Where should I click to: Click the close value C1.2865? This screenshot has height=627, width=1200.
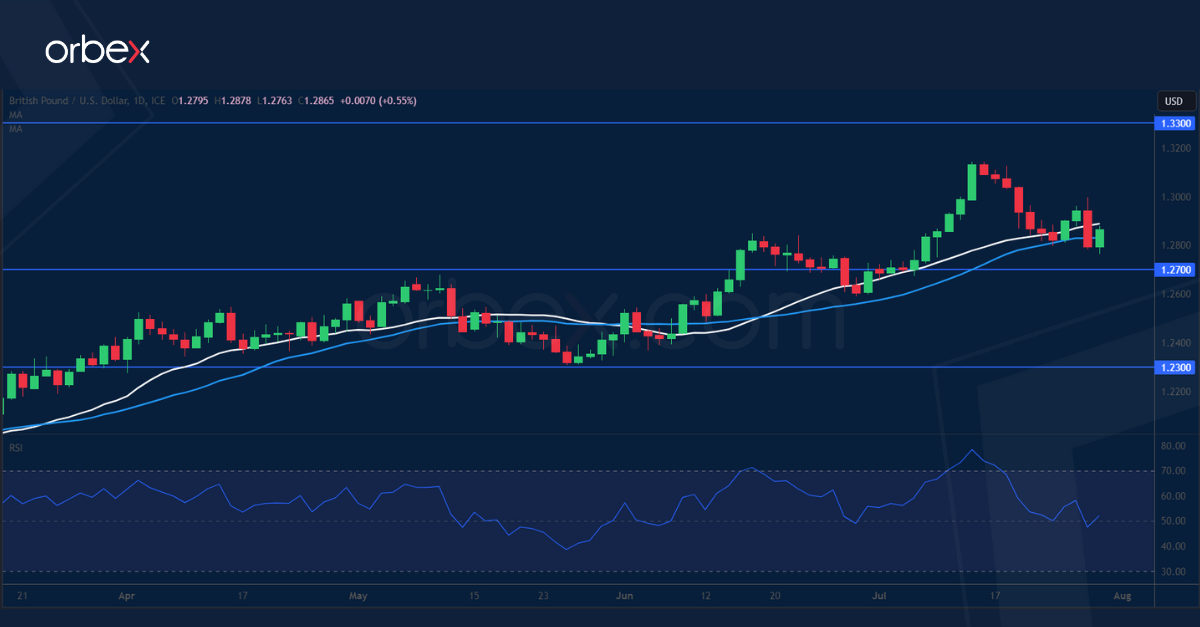tap(317, 101)
